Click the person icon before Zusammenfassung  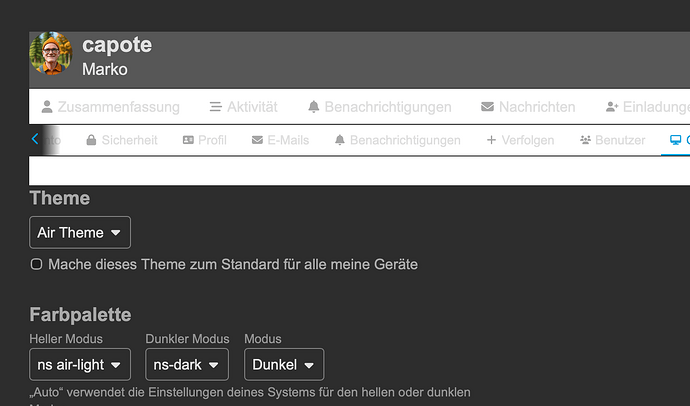(47, 107)
